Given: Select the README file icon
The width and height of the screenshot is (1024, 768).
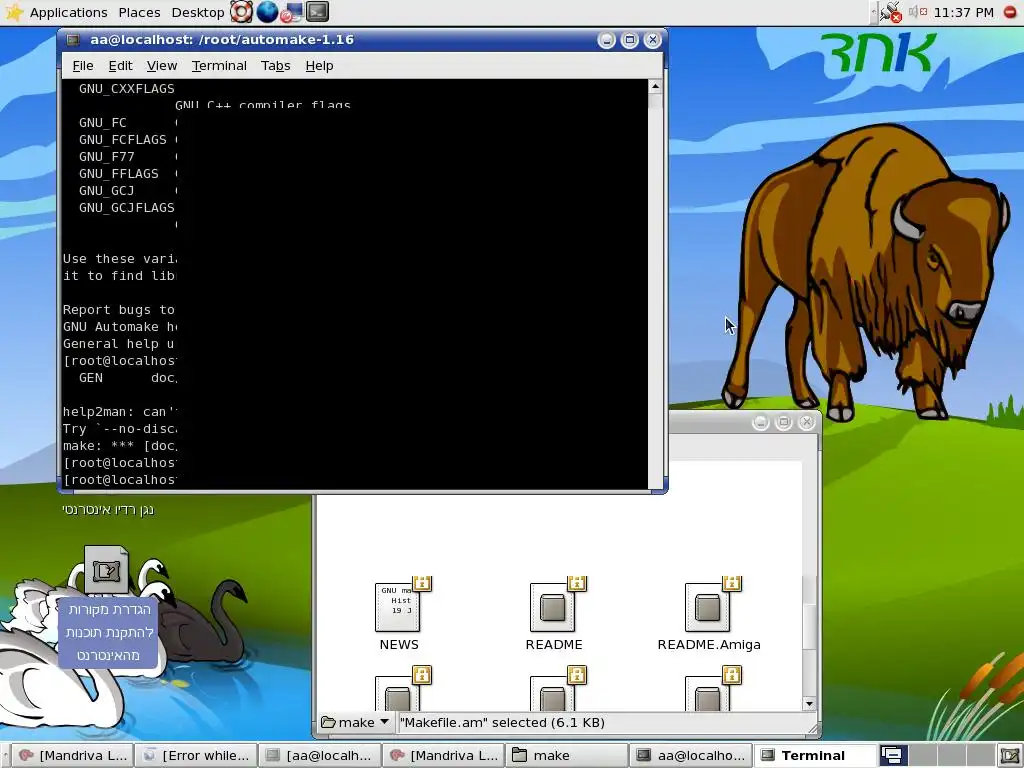Looking at the screenshot, I should point(552,607).
